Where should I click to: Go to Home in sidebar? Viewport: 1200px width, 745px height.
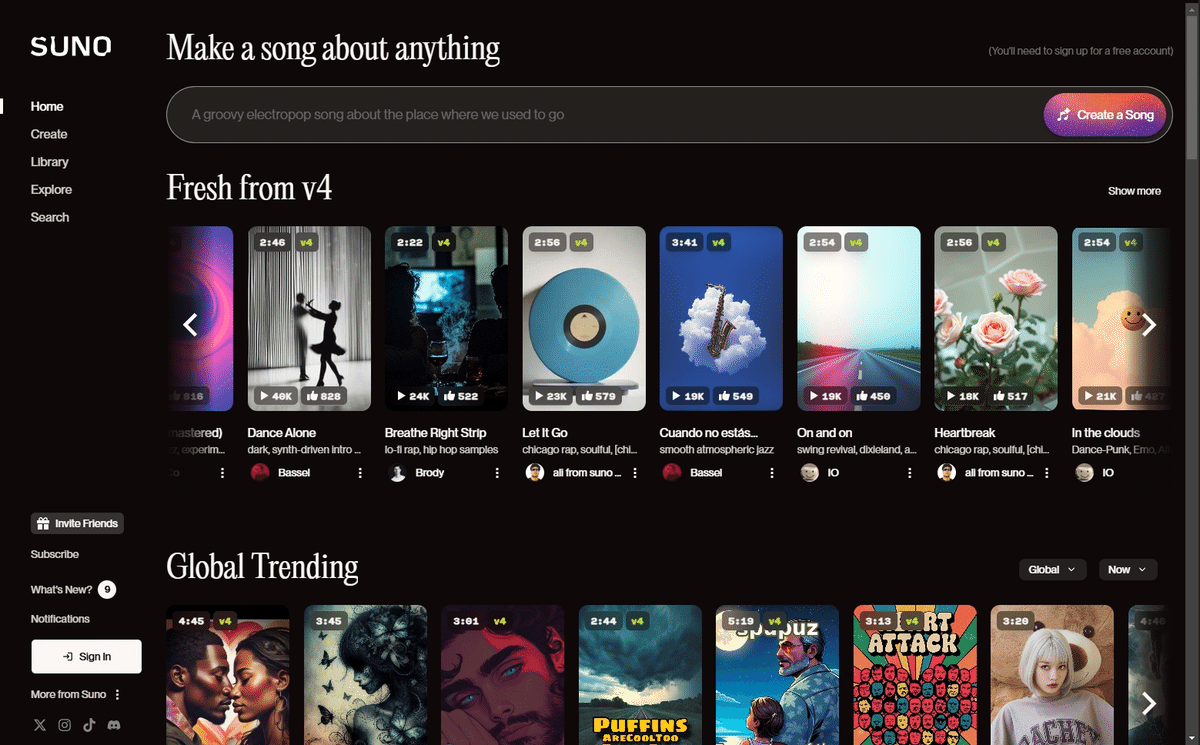coord(47,107)
